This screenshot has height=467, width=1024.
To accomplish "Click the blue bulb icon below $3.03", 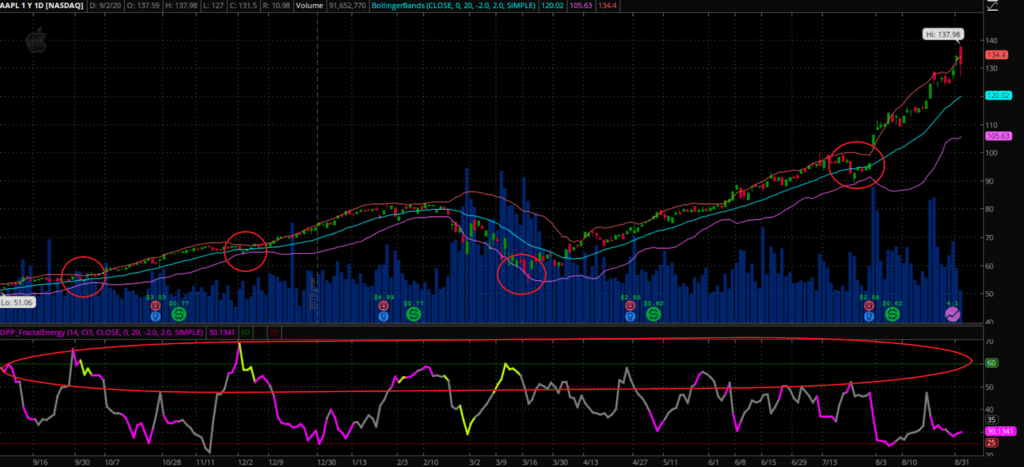I will tap(155, 316).
